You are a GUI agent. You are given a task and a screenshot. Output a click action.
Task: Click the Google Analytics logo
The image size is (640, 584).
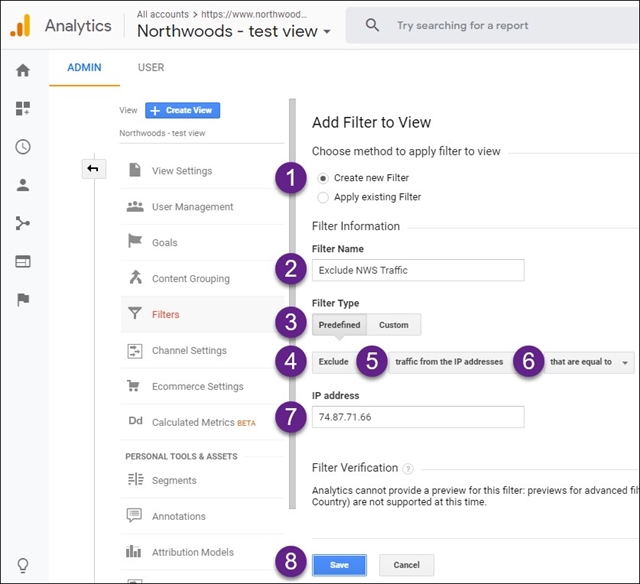tap(20, 26)
